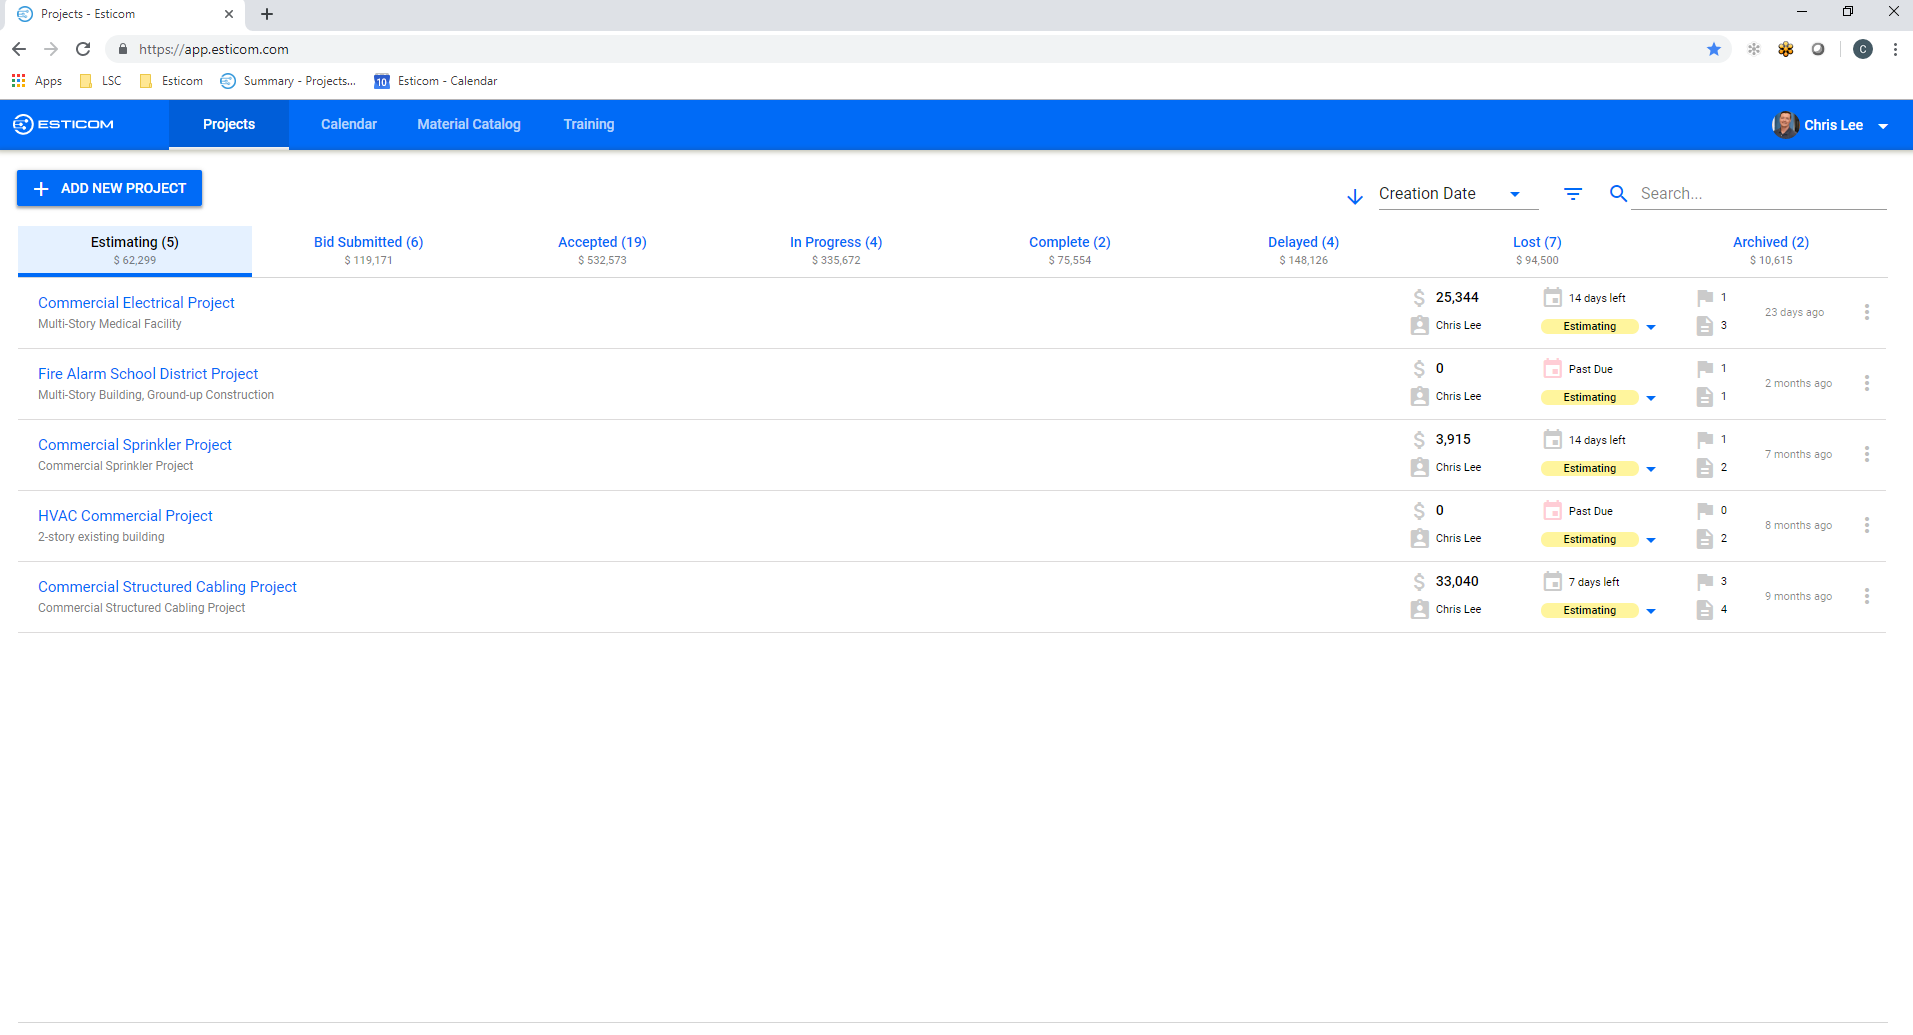Click the Add New Project button

[110, 188]
